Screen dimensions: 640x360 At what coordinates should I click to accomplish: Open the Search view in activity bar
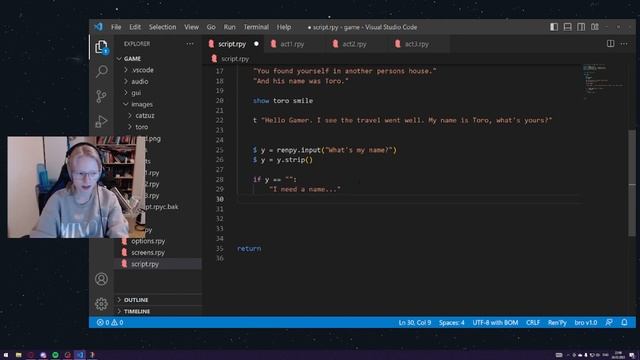pos(102,71)
